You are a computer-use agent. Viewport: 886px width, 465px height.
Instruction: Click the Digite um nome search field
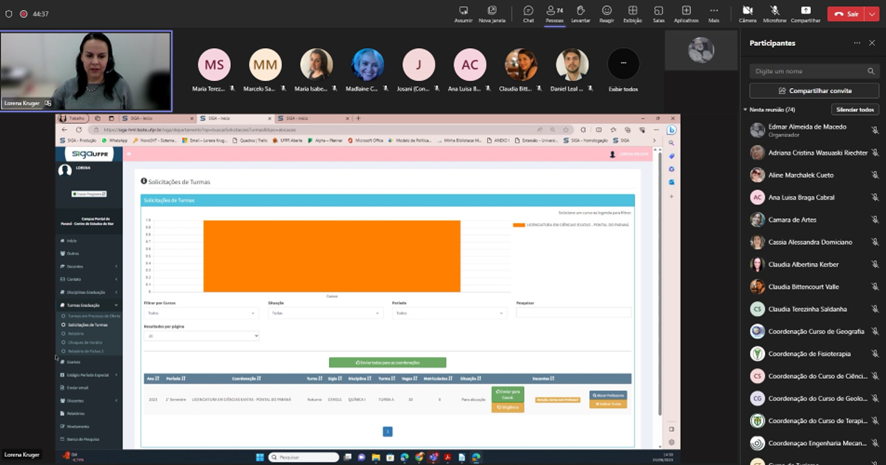pos(814,71)
